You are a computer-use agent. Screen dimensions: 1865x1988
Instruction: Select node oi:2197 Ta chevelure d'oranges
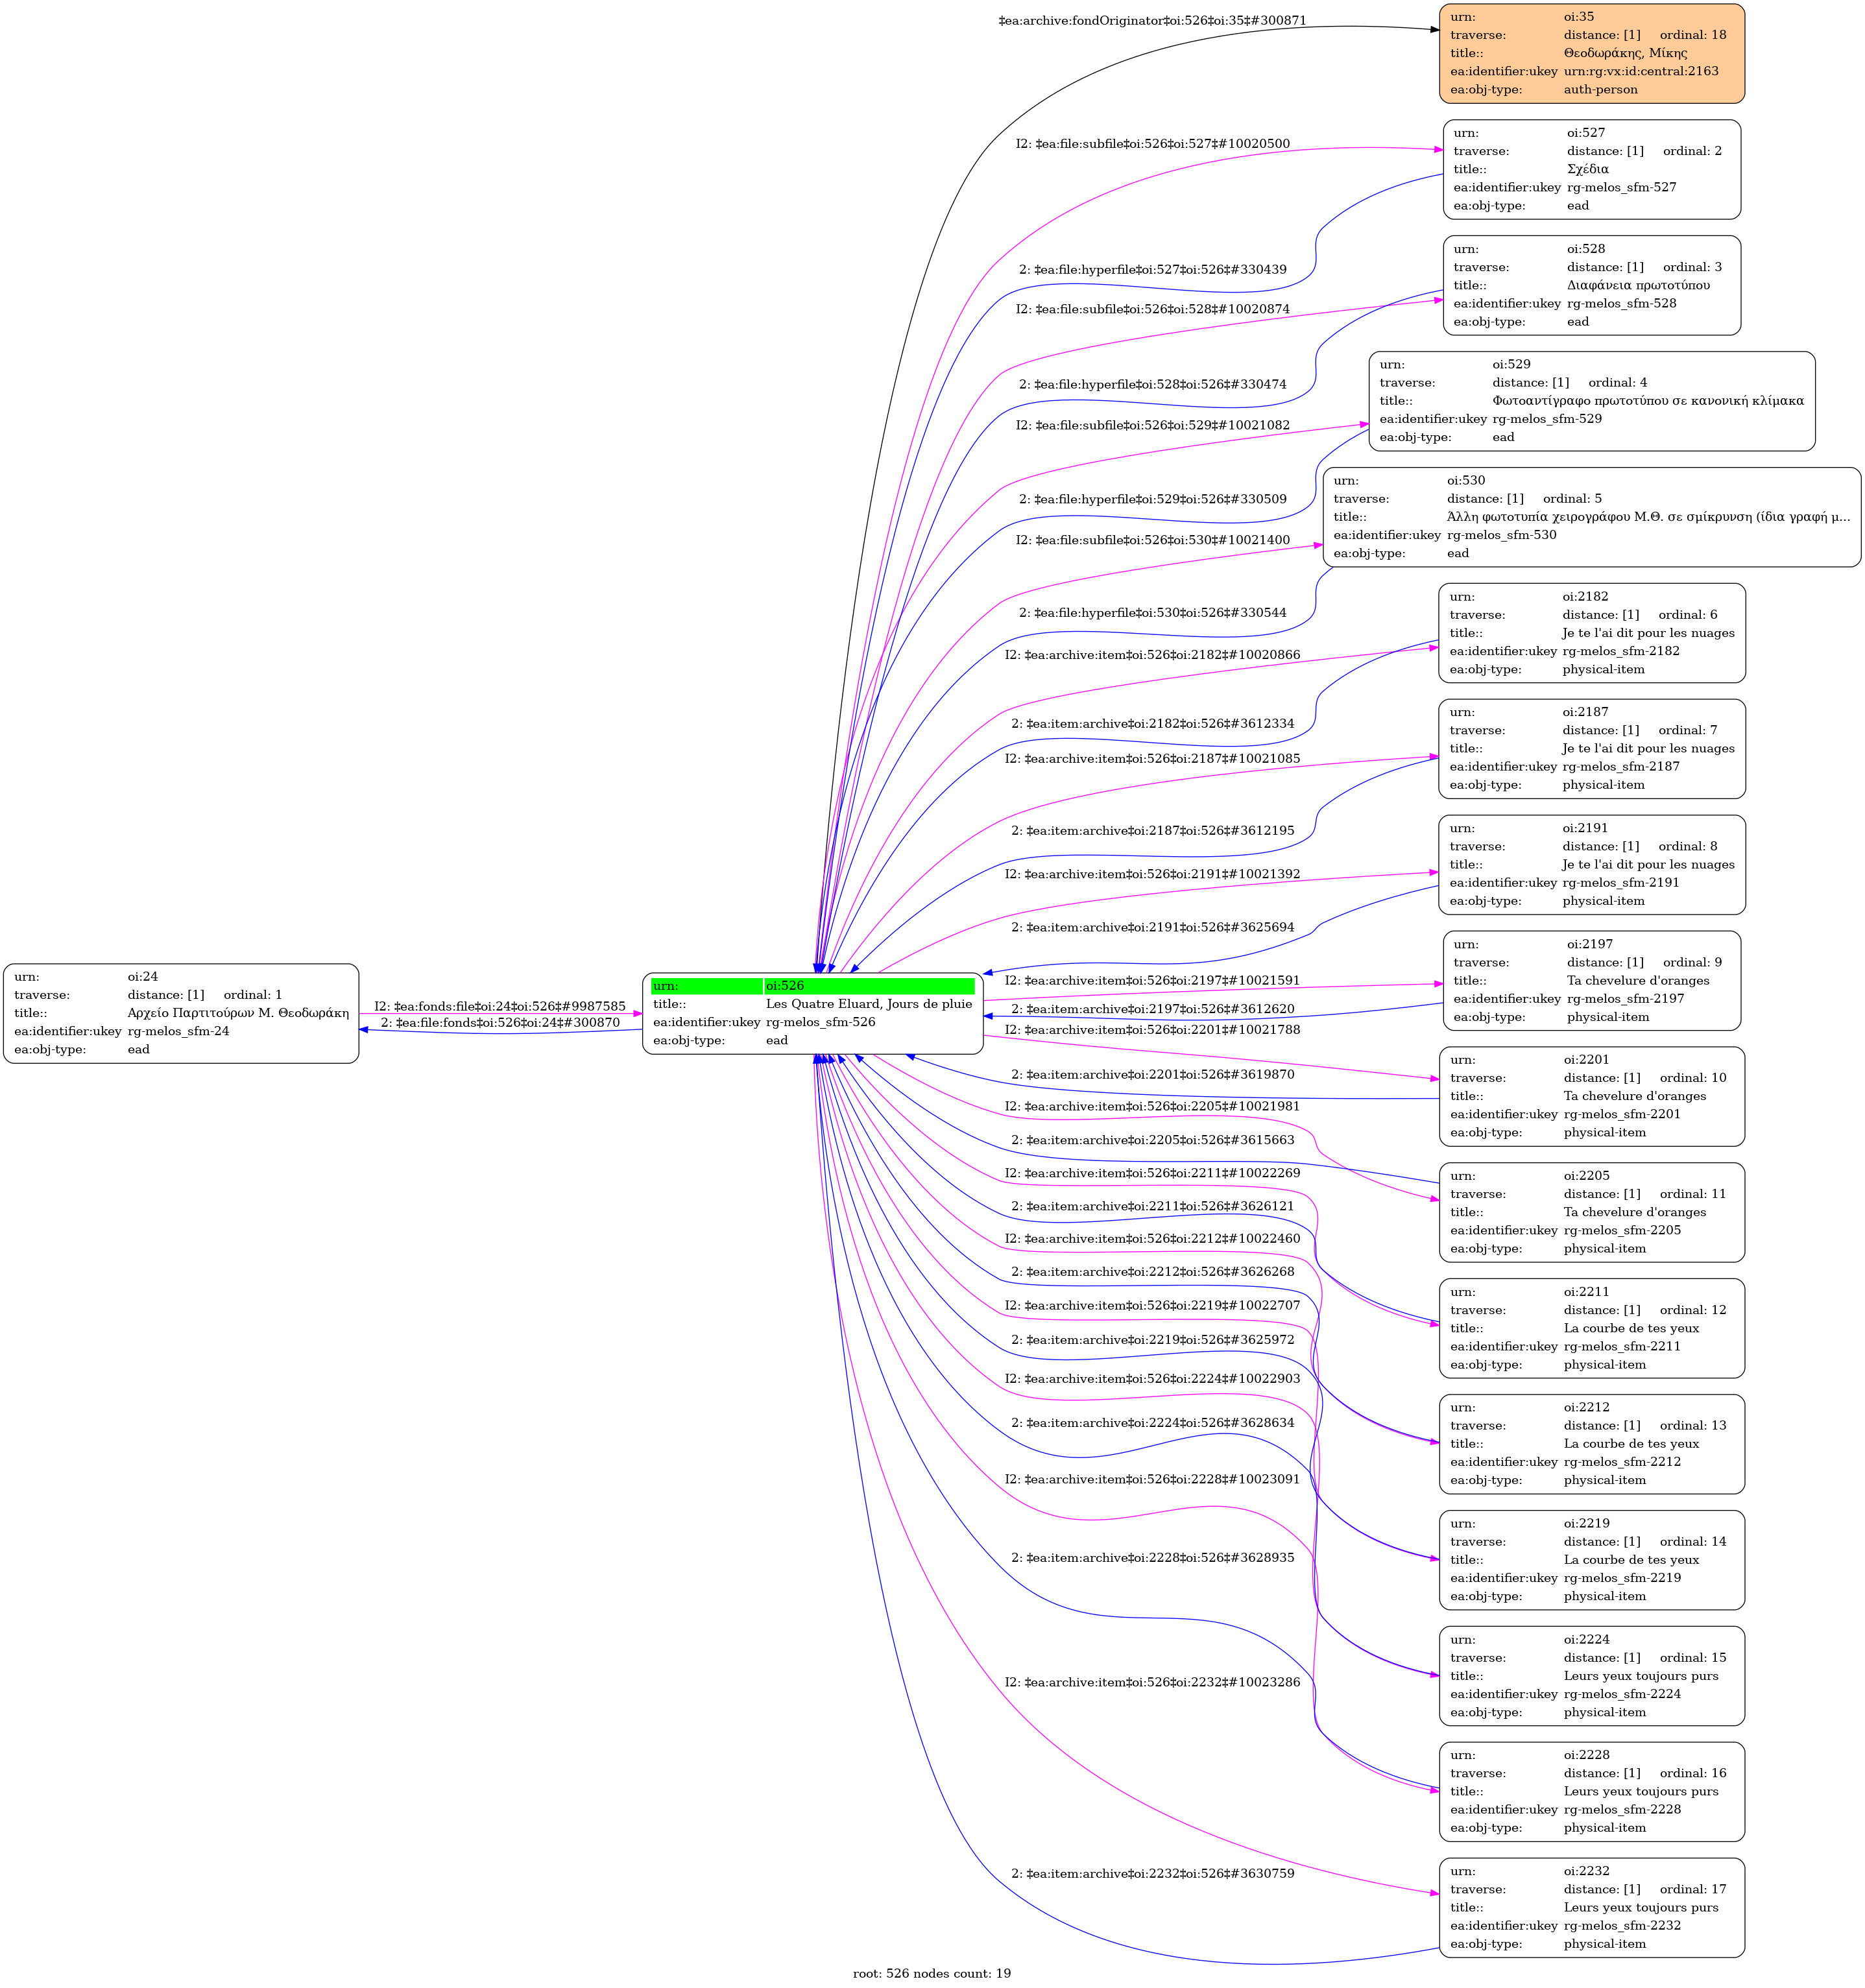click(x=1592, y=980)
